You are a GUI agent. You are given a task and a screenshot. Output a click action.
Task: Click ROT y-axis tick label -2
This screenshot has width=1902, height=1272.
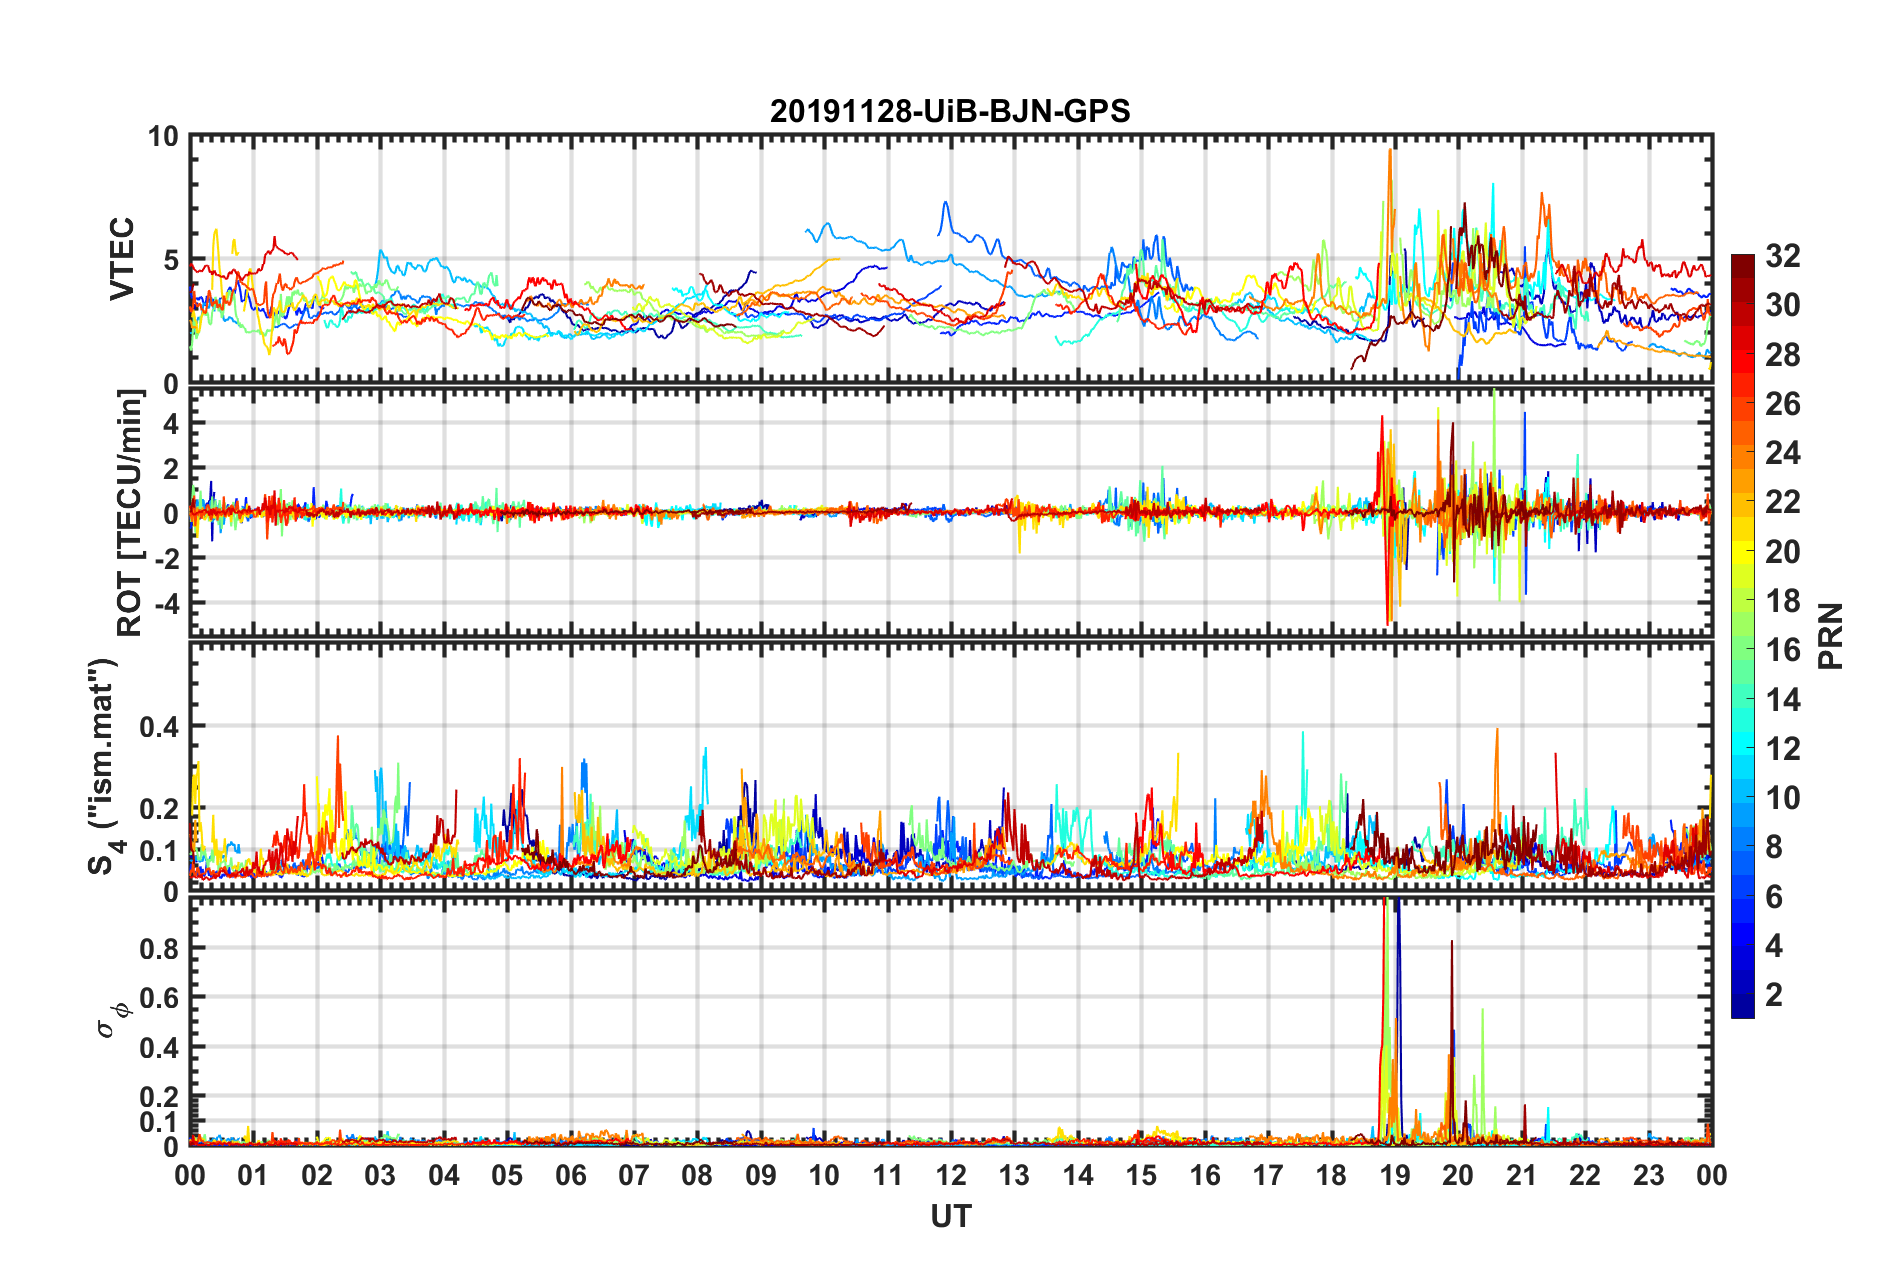pos(166,558)
